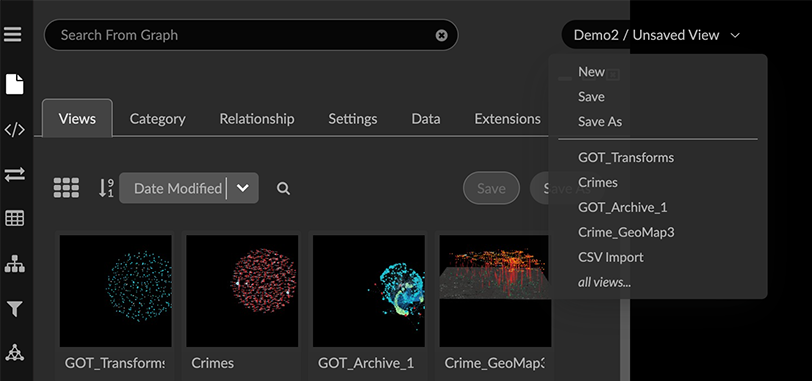Click the views search magnifier icon
Viewport: 812px width, 381px height.
283,188
